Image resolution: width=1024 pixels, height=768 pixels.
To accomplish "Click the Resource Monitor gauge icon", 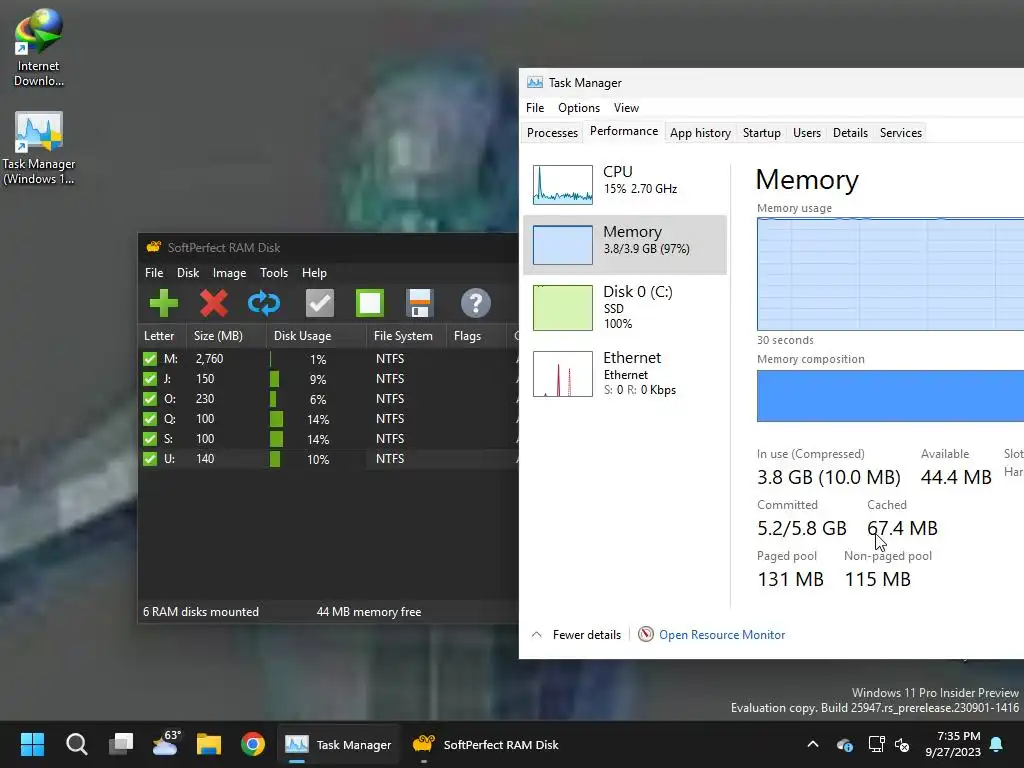I will tap(645, 634).
